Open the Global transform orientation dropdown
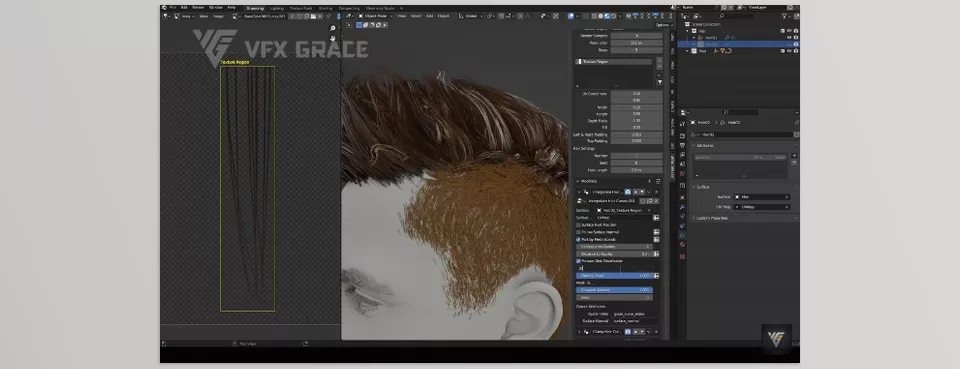 tap(472, 16)
